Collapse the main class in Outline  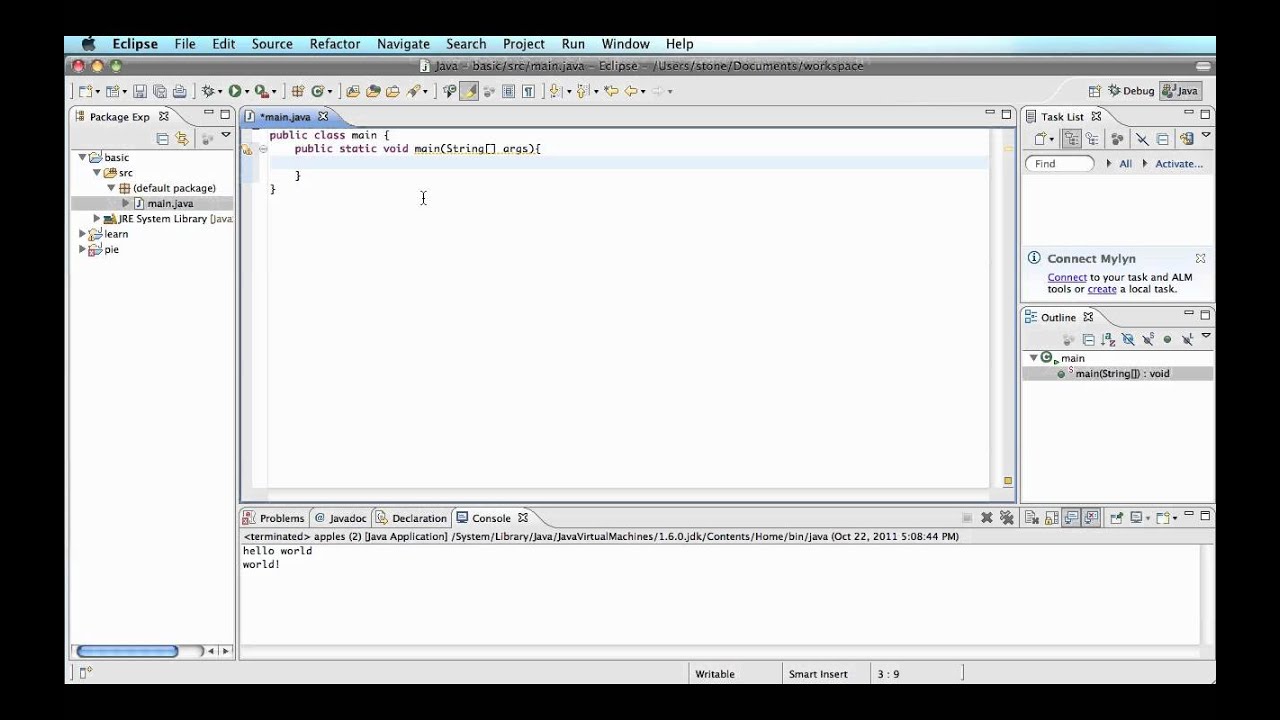[1034, 357]
